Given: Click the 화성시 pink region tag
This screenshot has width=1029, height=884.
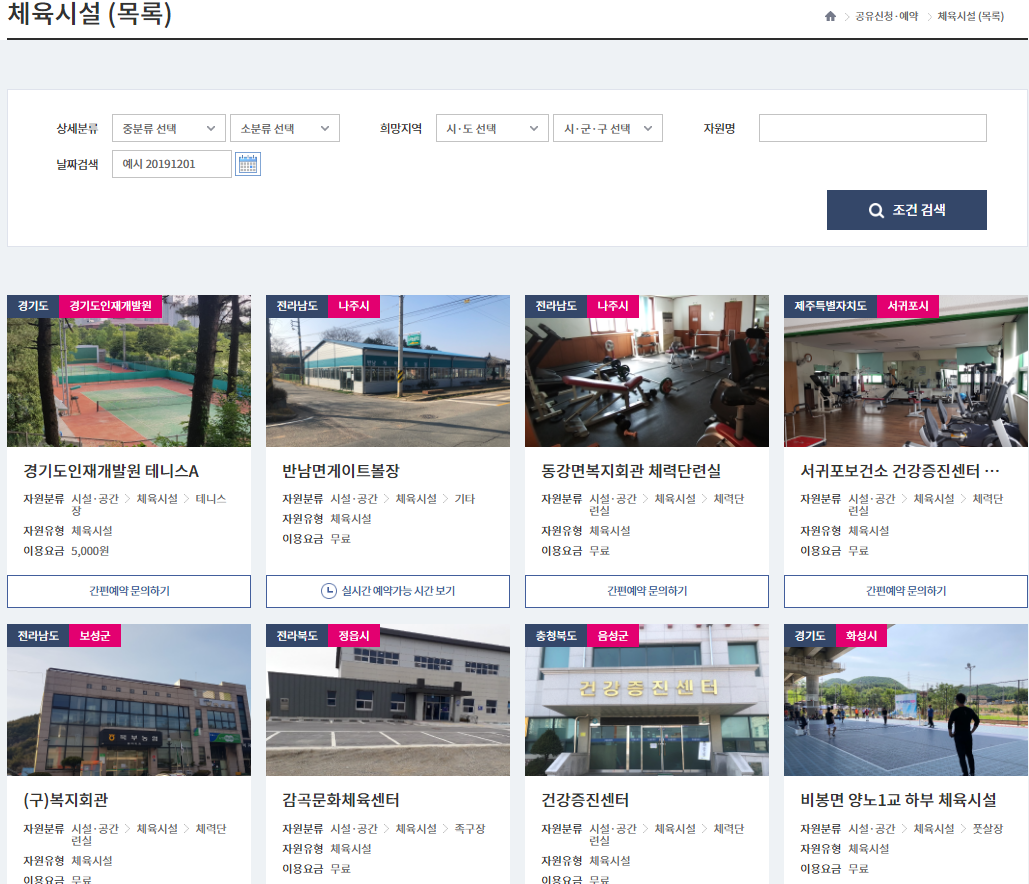Looking at the screenshot, I should [861, 635].
